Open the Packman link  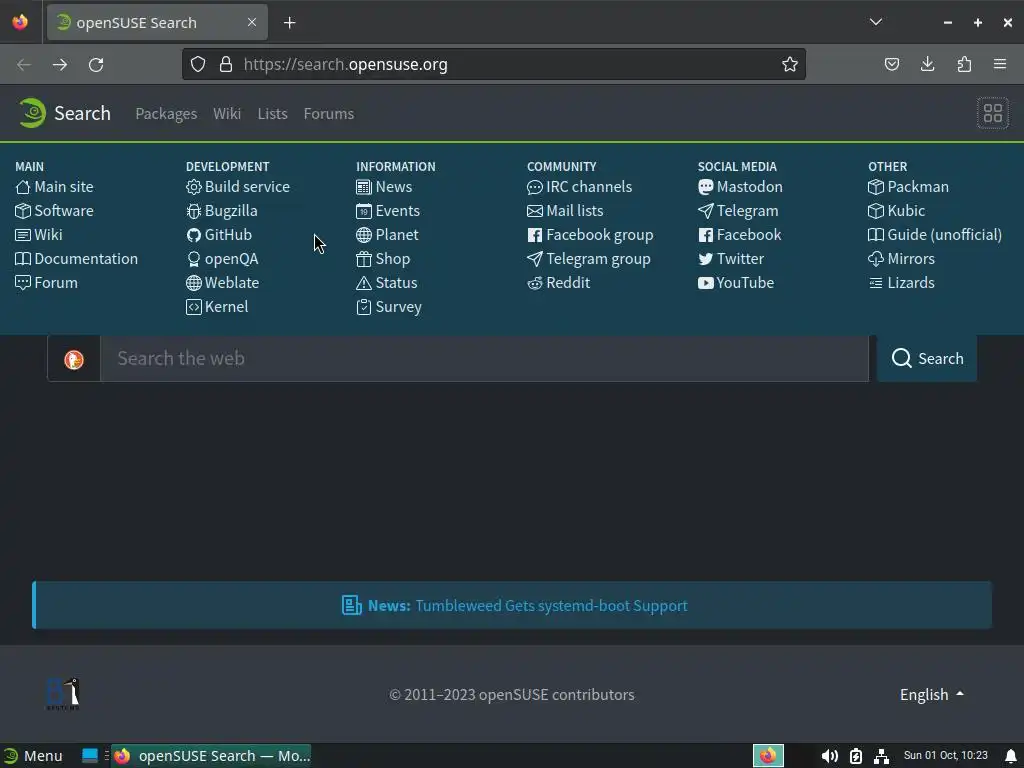(908, 187)
